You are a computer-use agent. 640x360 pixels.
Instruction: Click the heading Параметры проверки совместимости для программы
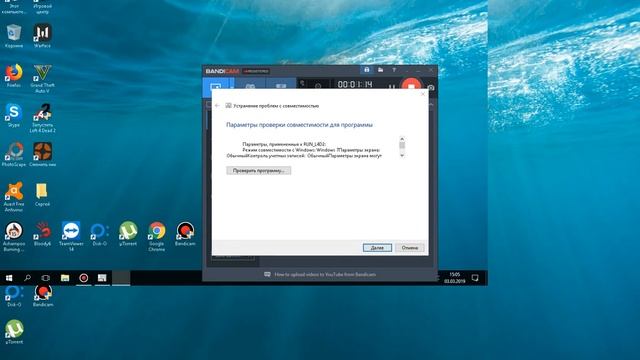pos(299,125)
